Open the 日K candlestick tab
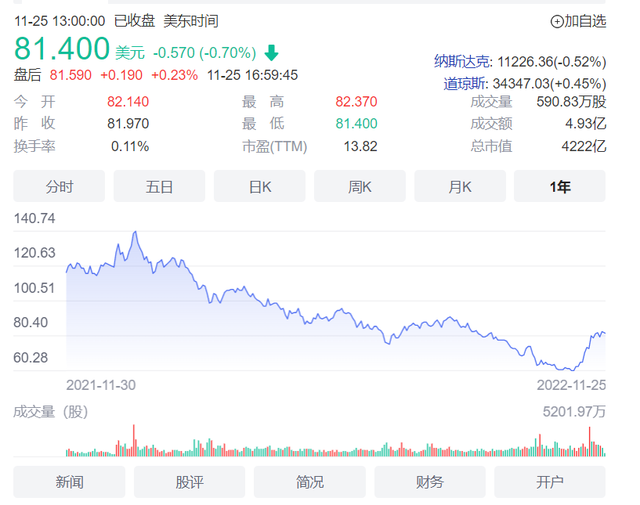Screen dimensions: 640x505 pyautogui.click(x=259, y=186)
